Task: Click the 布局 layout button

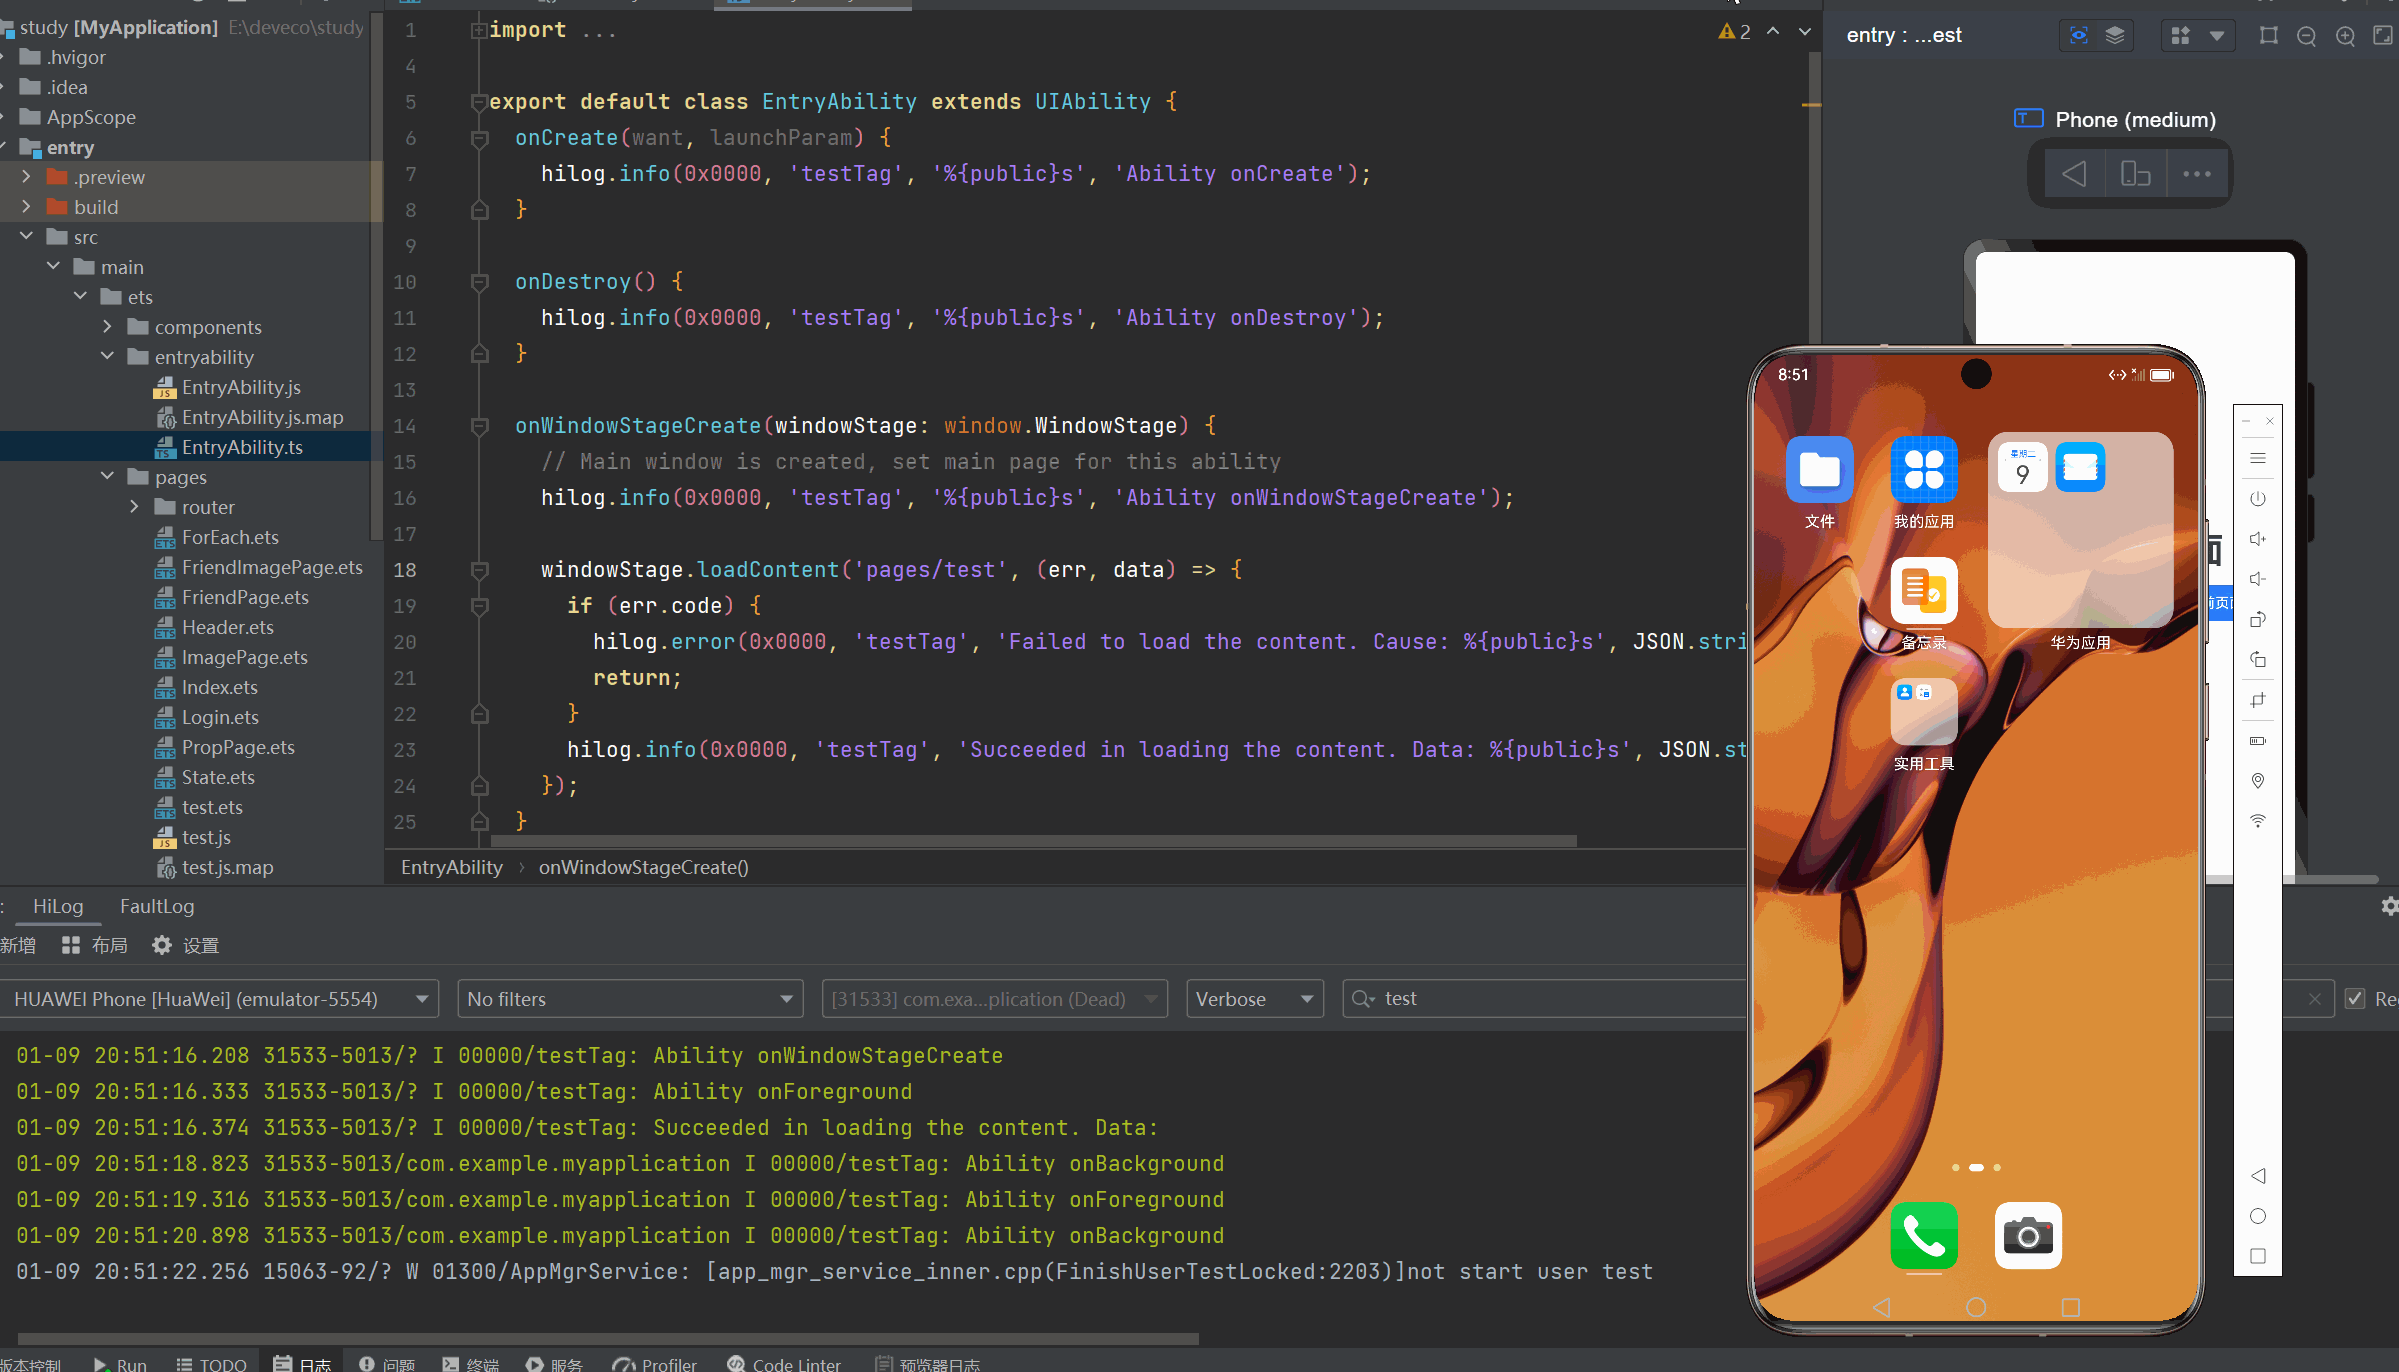Action: [x=95, y=945]
